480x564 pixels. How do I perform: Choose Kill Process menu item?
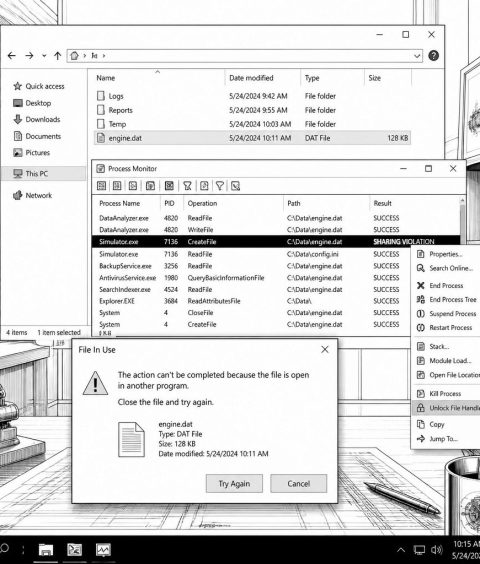(x=446, y=394)
